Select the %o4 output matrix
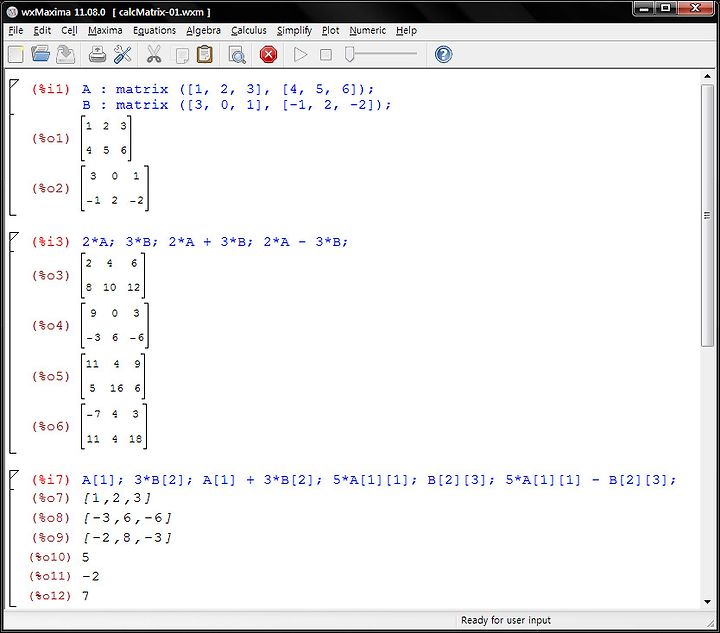This screenshot has height=633, width=720. (115, 325)
